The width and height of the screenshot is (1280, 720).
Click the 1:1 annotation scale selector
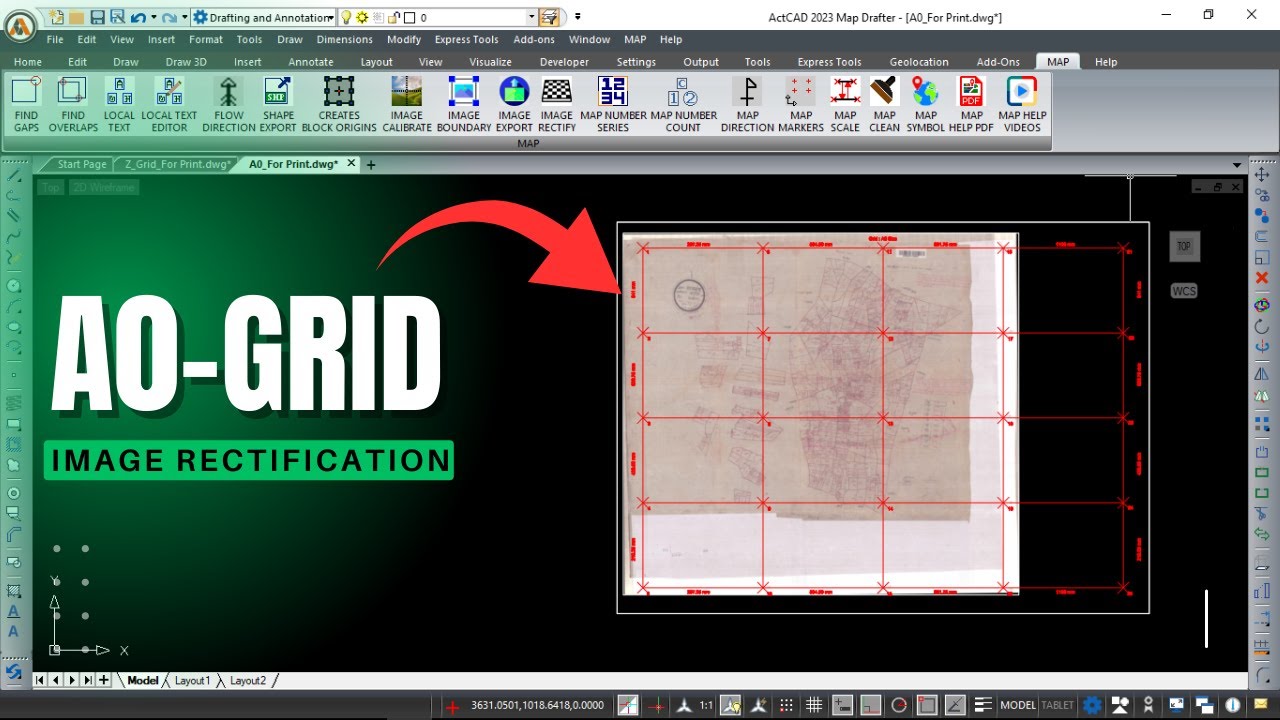point(706,705)
